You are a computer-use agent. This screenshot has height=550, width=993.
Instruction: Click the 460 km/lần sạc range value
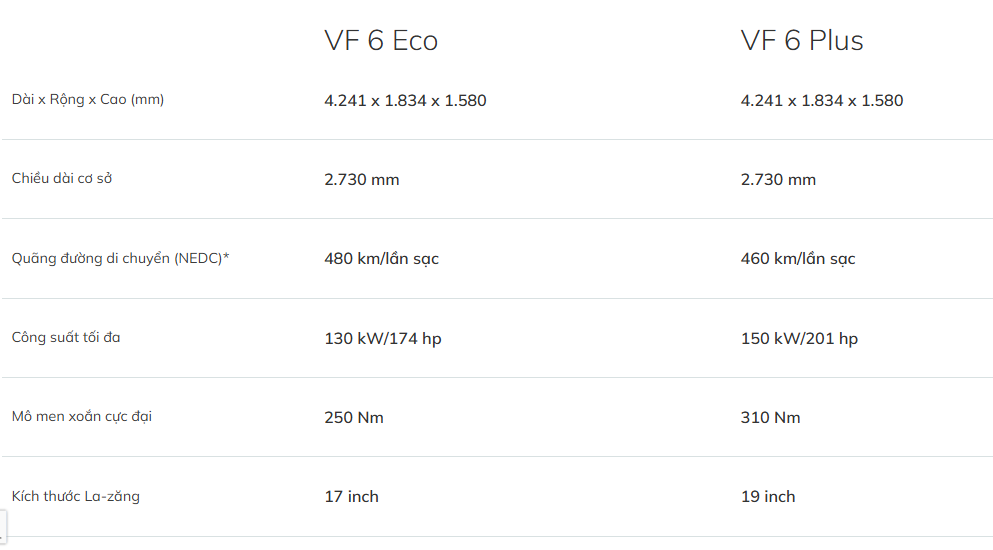[798, 259]
